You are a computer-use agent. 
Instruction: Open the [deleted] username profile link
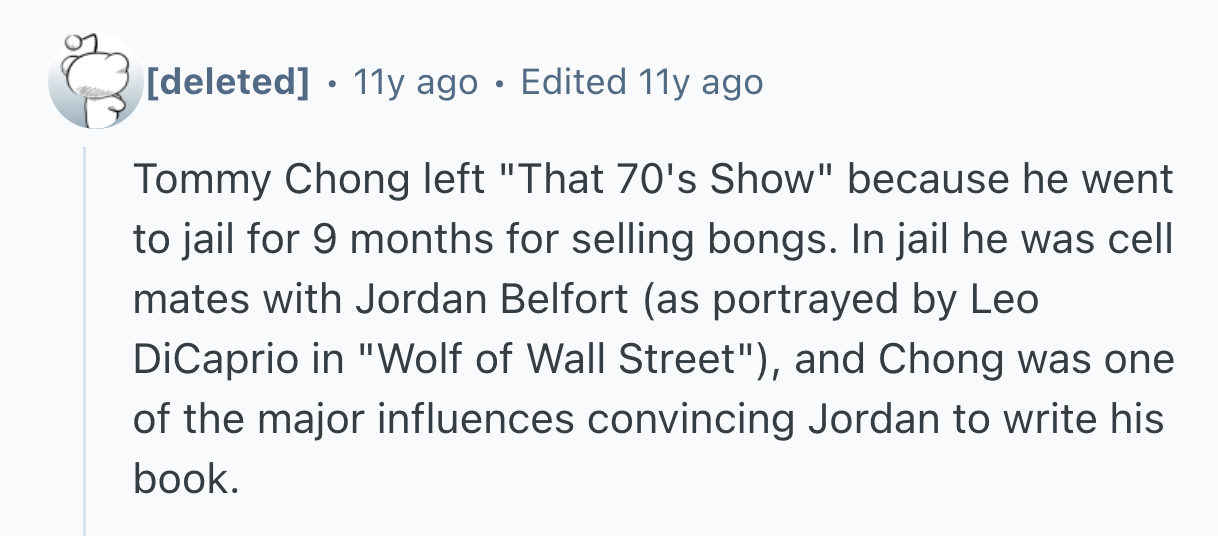(x=227, y=82)
